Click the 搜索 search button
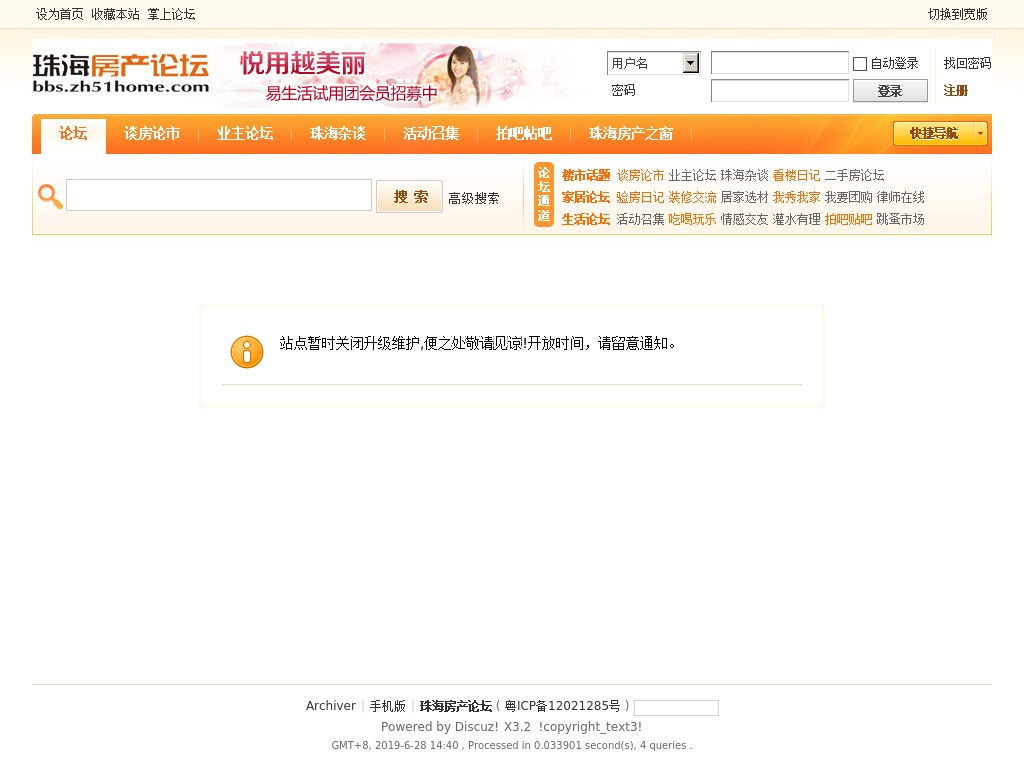 click(409, 197)
